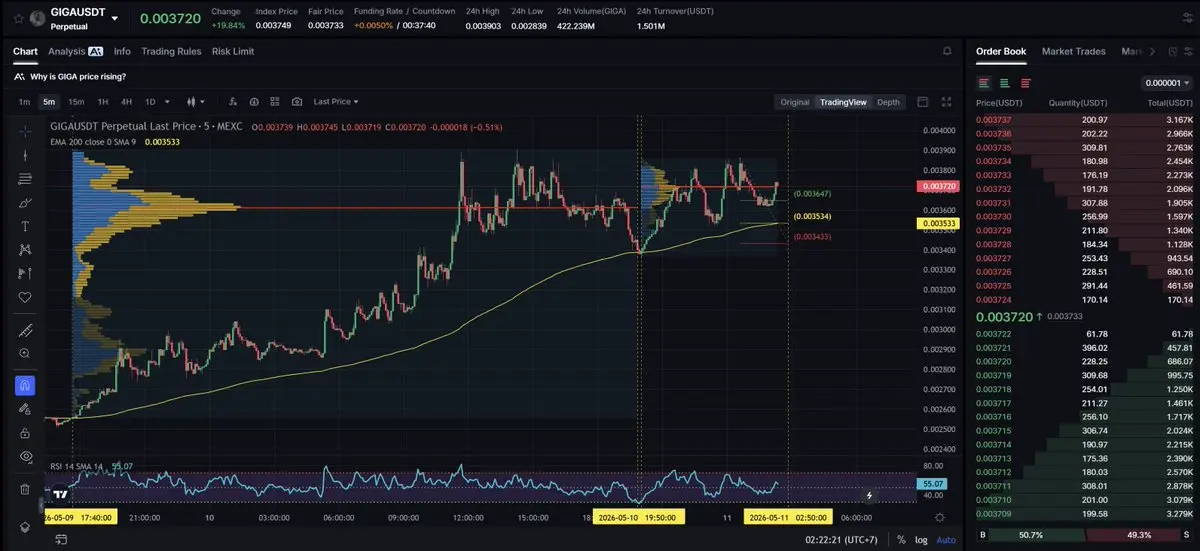The width and height of the screenshot is (1200, 551).
Task: Switch to the Chart tab
Action: point(25,51)
